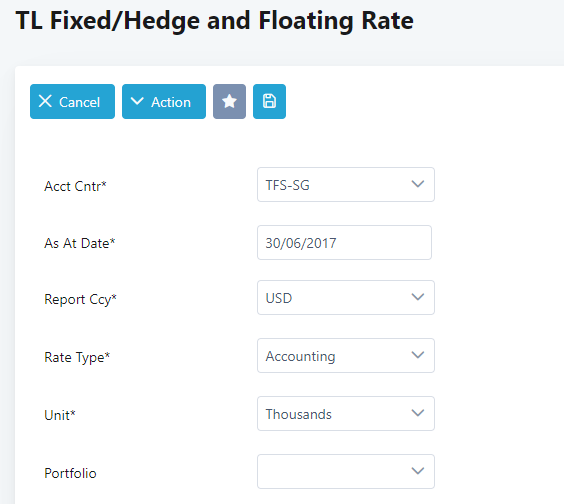Click the Report Ccy chevron arrow

click(418, 297)
